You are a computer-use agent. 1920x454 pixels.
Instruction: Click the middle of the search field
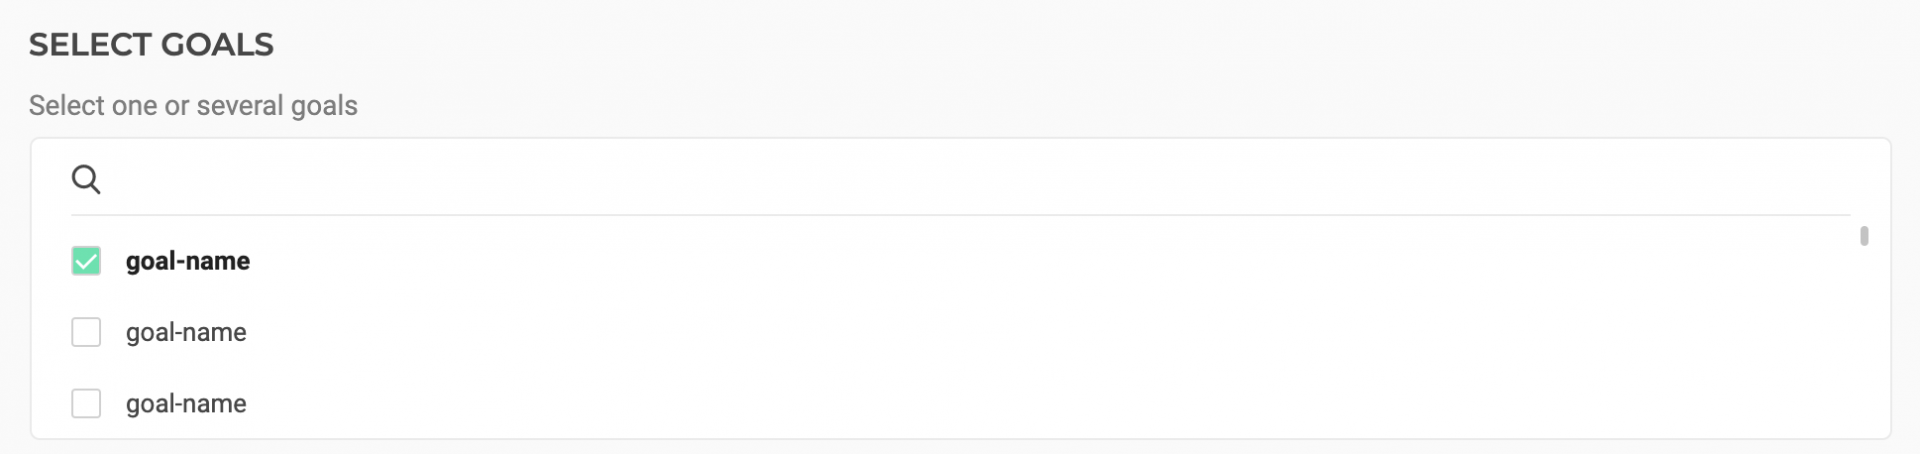(960, 180)
